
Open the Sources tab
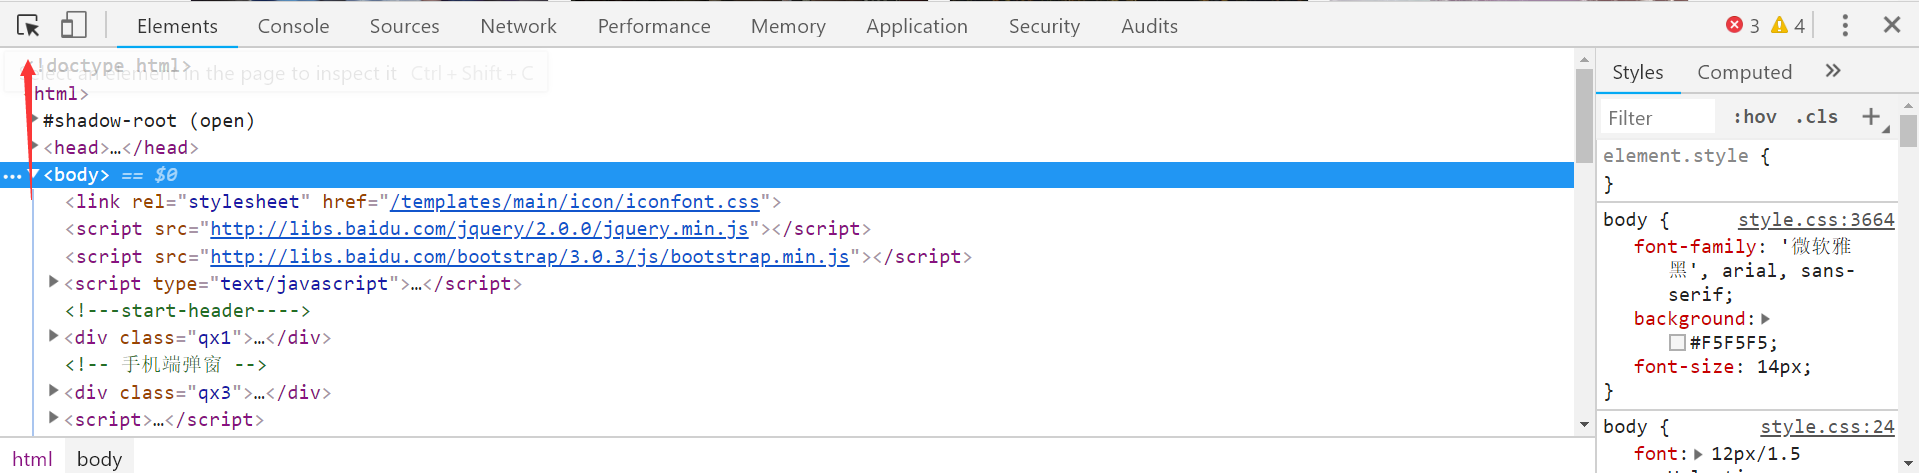404,26
